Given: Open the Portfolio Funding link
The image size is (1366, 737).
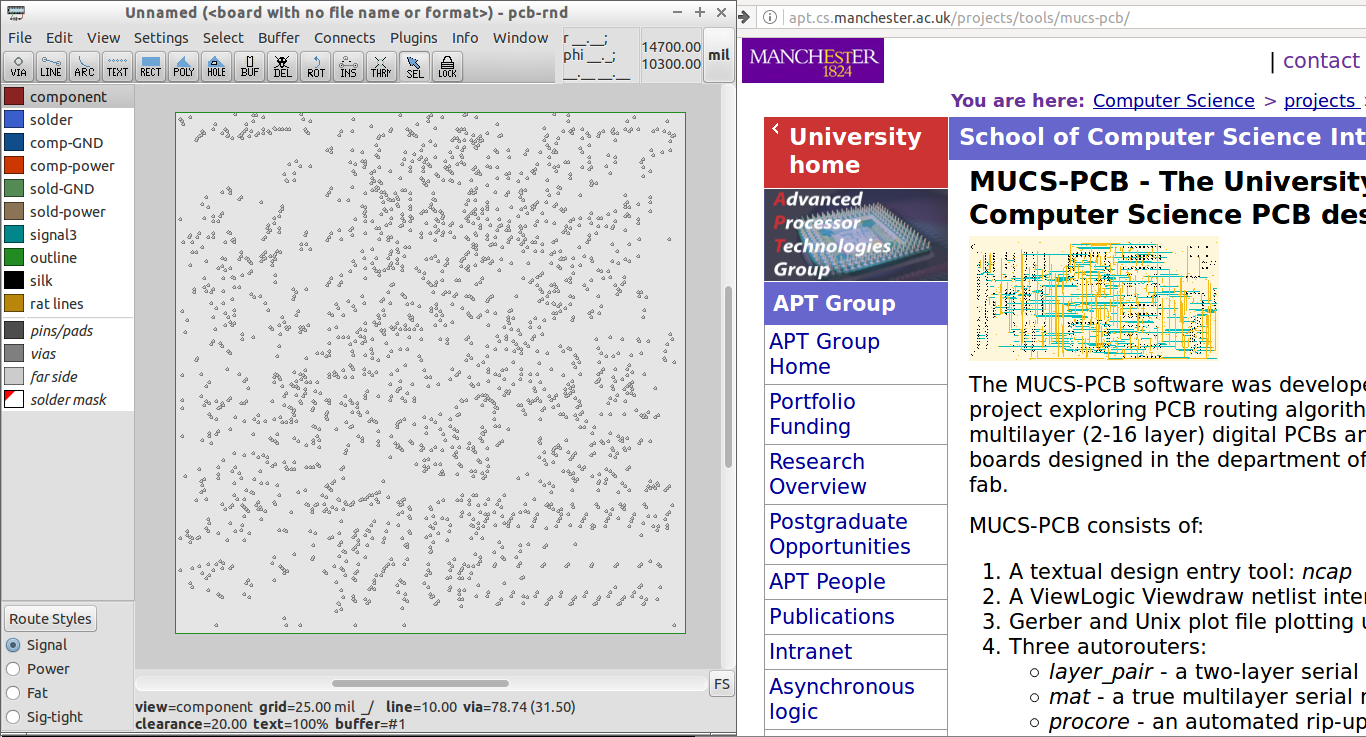Looking at the screenshot, I should [812, 414].
